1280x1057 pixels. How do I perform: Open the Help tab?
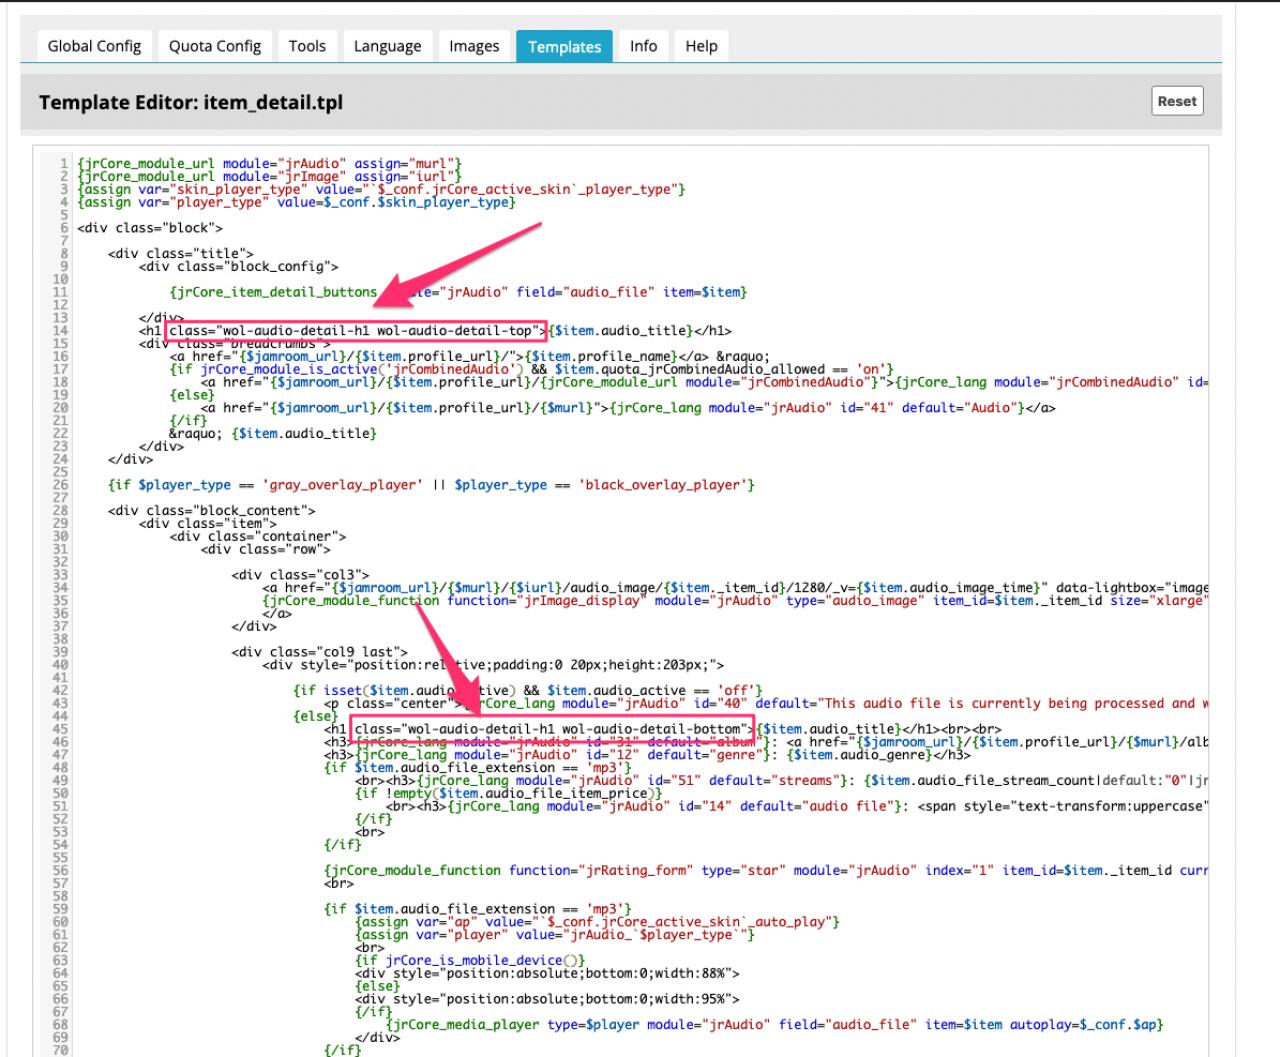pos(701,46)
